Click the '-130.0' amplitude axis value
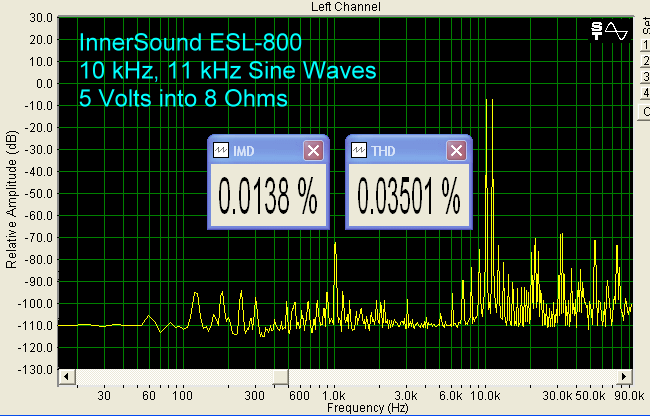Viewport: 650px width, 416px height. point(36,369)
